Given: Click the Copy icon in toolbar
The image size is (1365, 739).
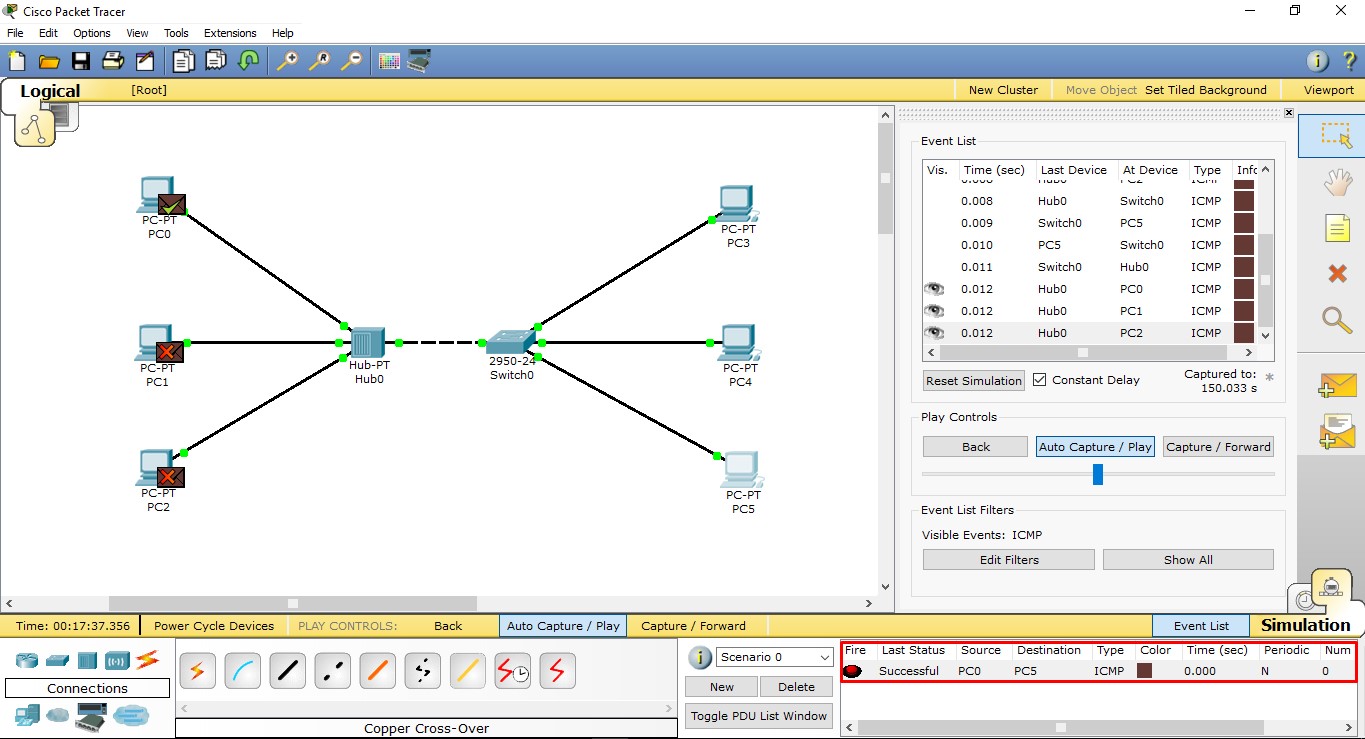Looking at the screenshot, I should click(183, 61).
